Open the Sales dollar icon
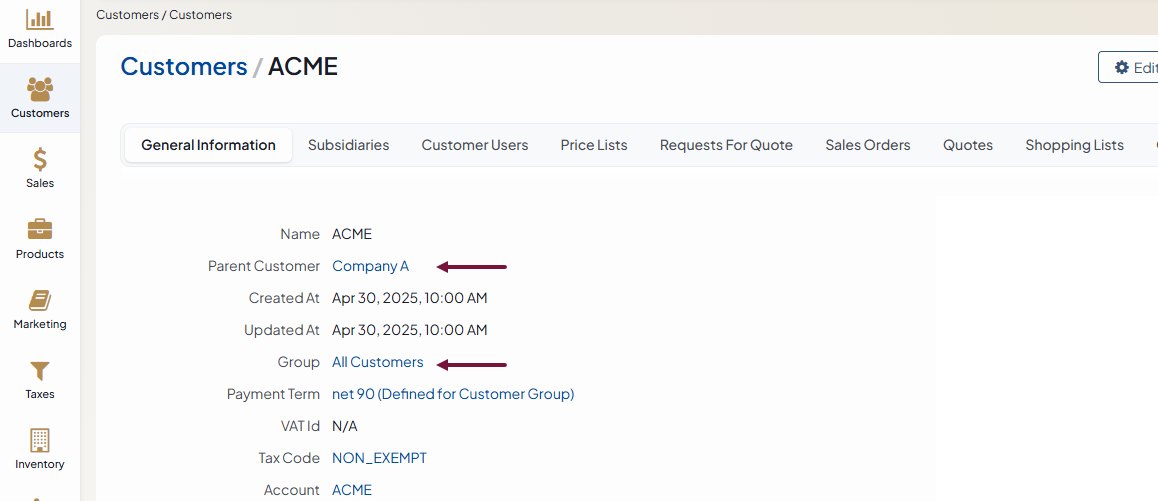1158x501 pixels. pos(40,160)
